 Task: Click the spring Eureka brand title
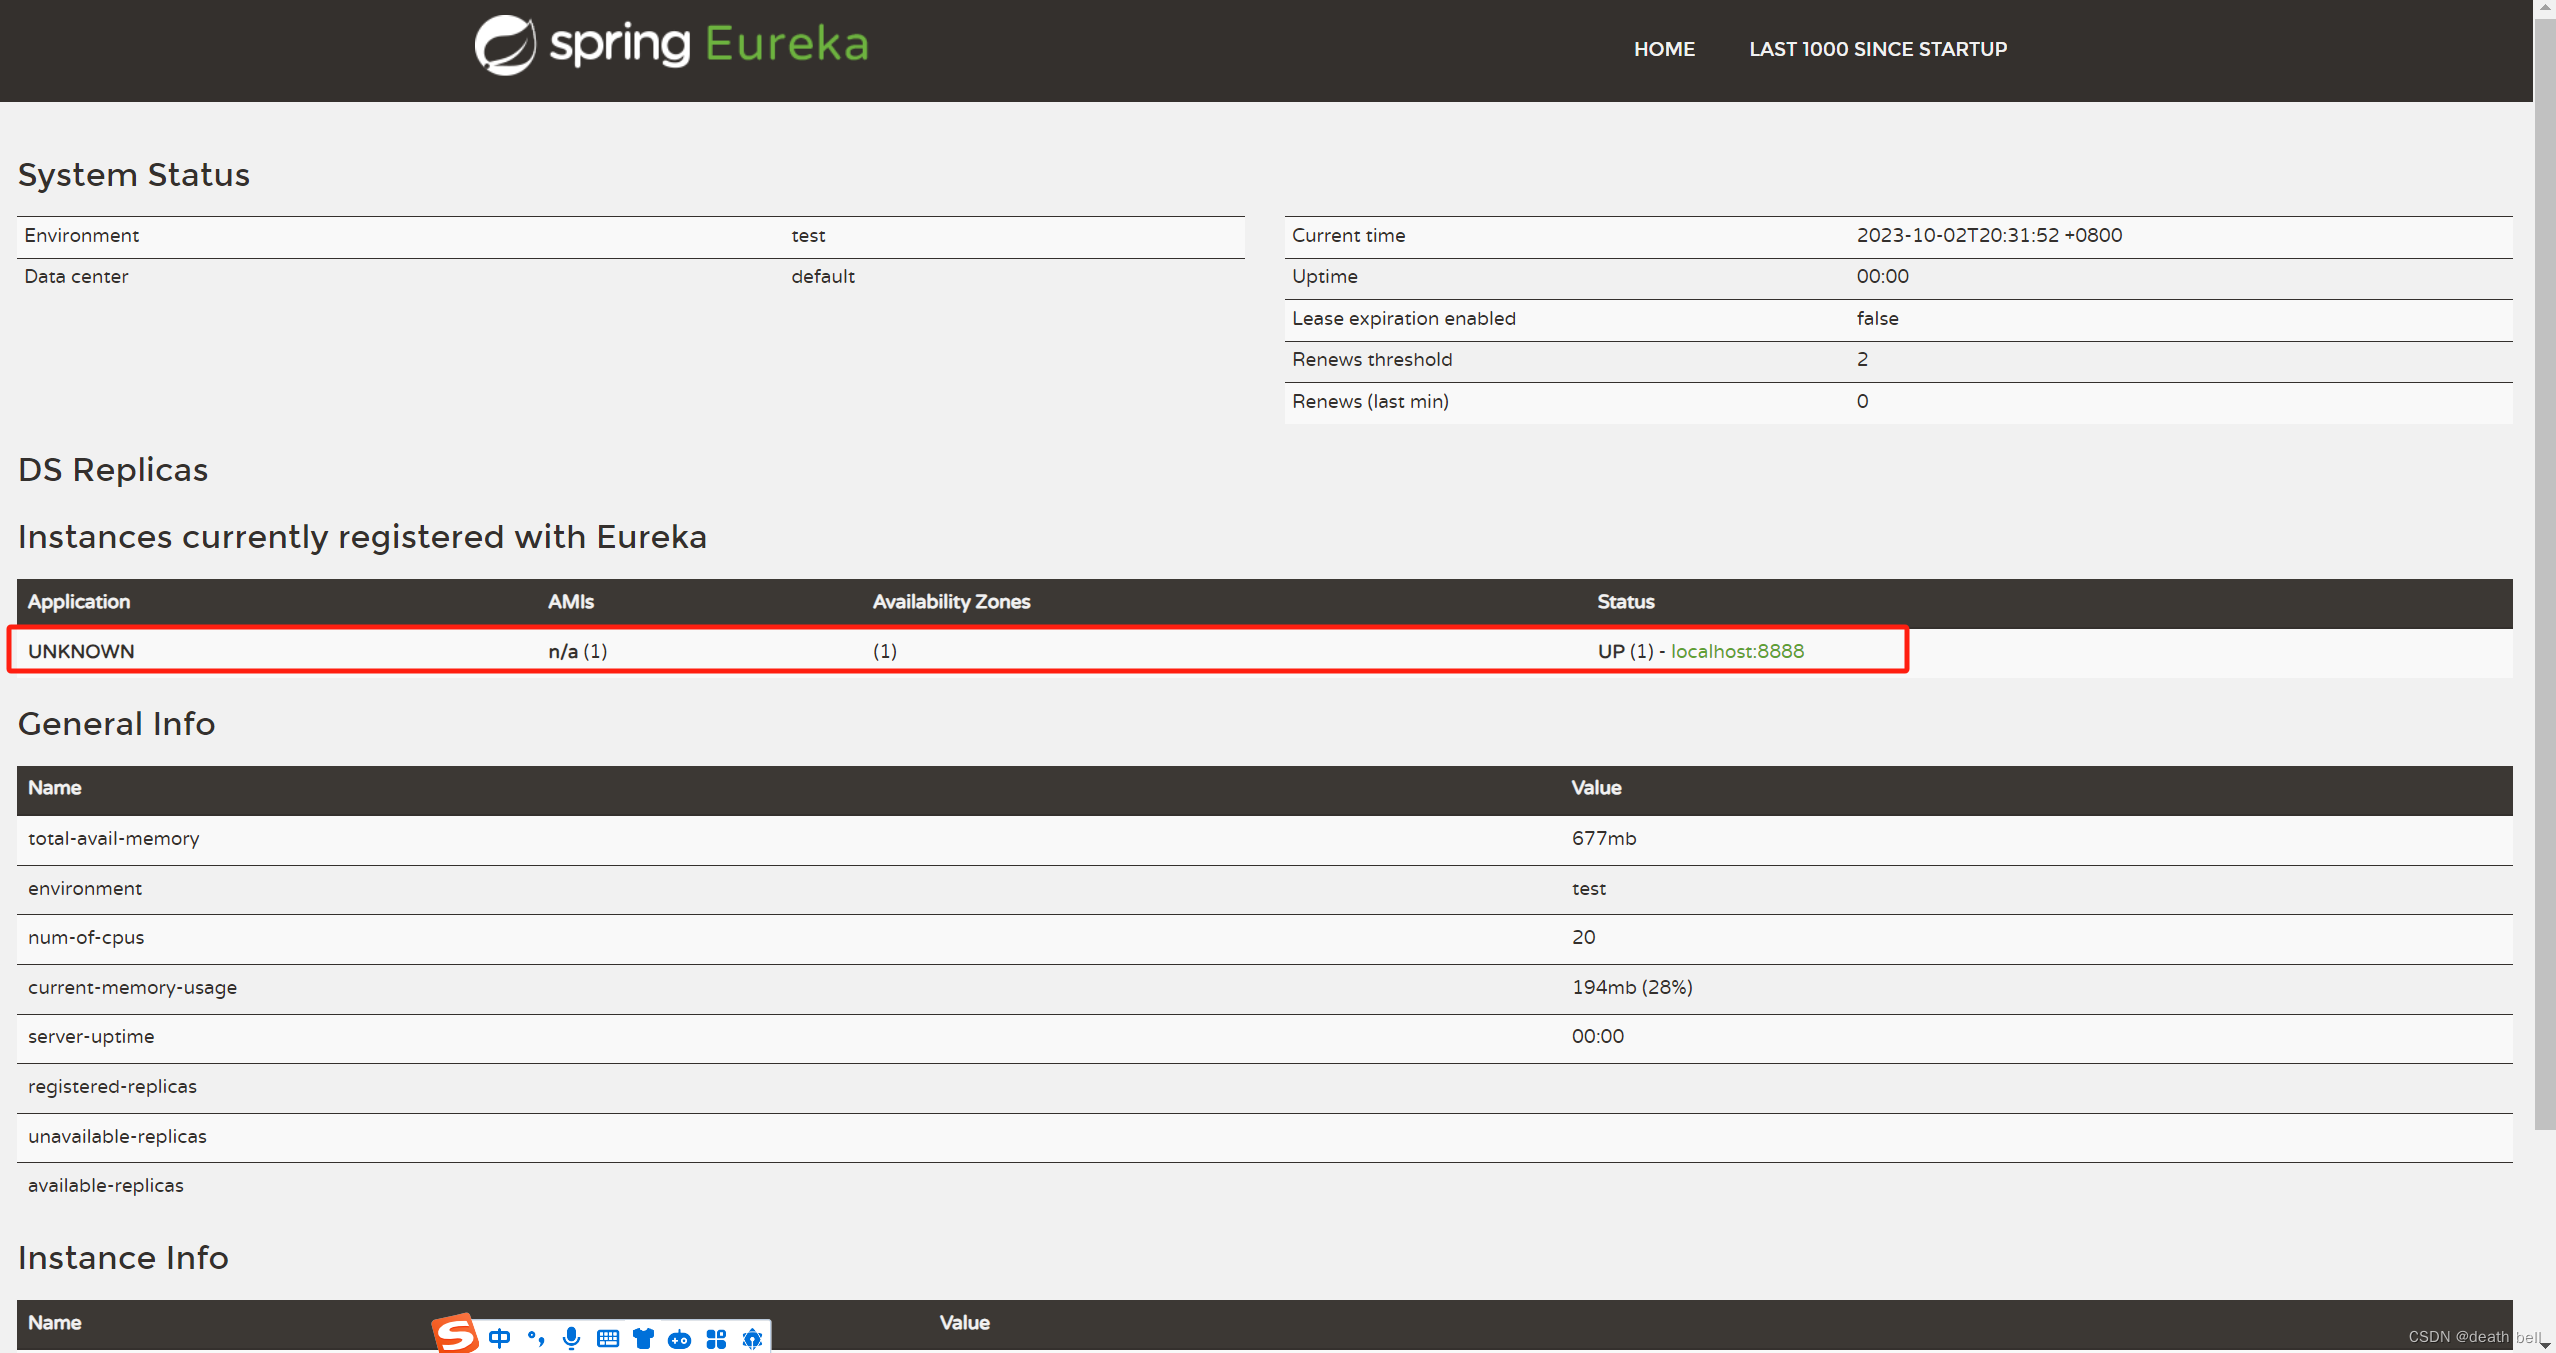[x=709, y=44]
